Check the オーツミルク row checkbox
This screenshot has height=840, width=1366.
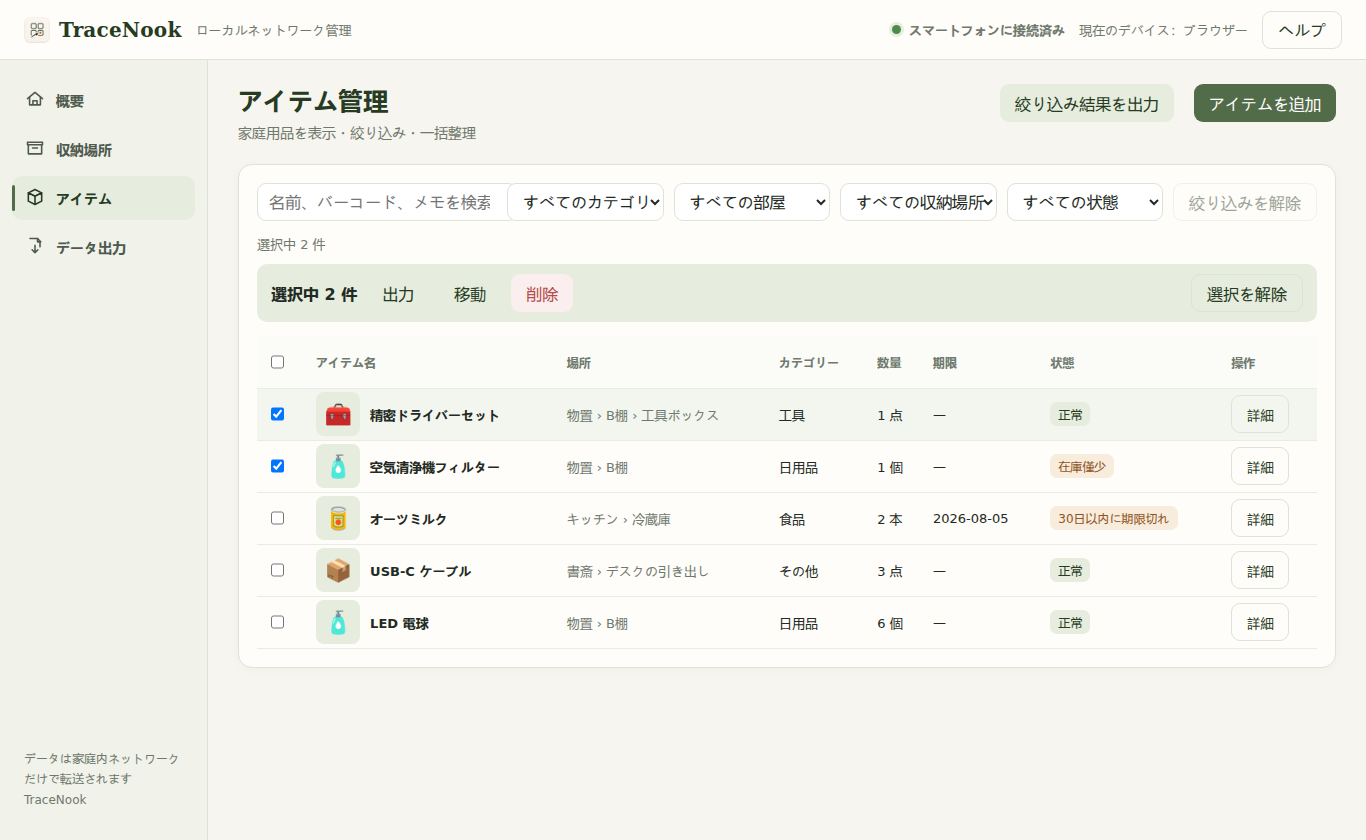pyautogui.click(x=277, y=518)
